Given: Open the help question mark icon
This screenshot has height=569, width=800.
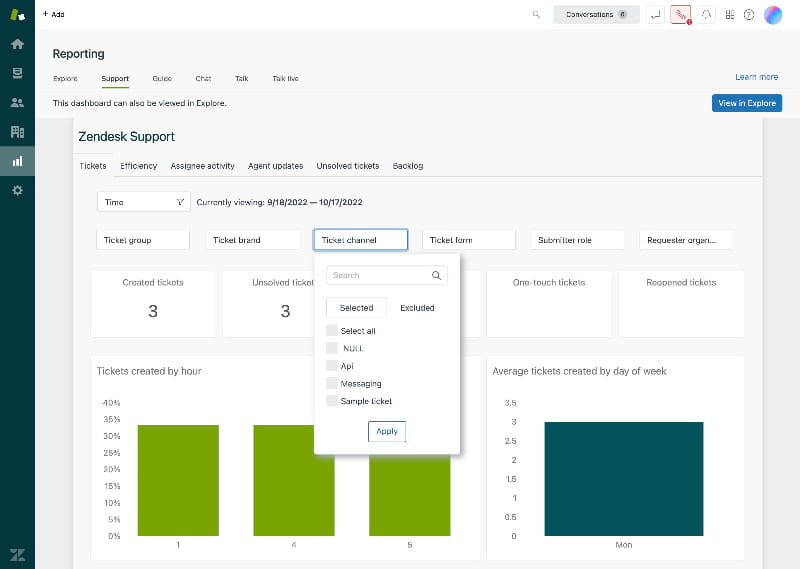Looking at the screenshot, I should point(749,15).
